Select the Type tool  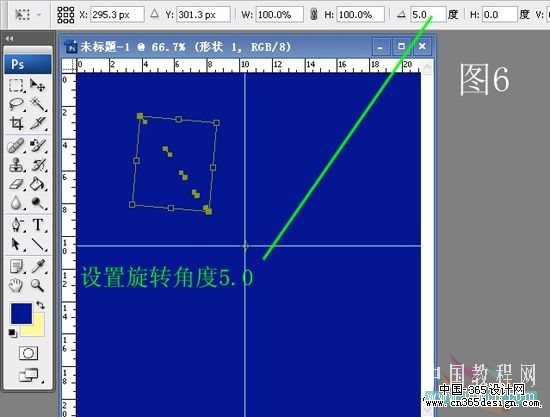pyautogui.click(x=38, y=225)
